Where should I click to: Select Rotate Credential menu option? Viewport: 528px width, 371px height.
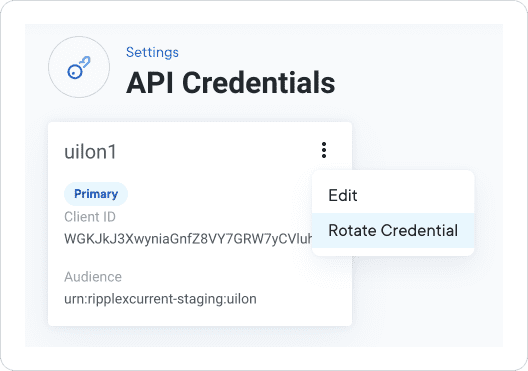pyautogui.click(x=393, y=231)
